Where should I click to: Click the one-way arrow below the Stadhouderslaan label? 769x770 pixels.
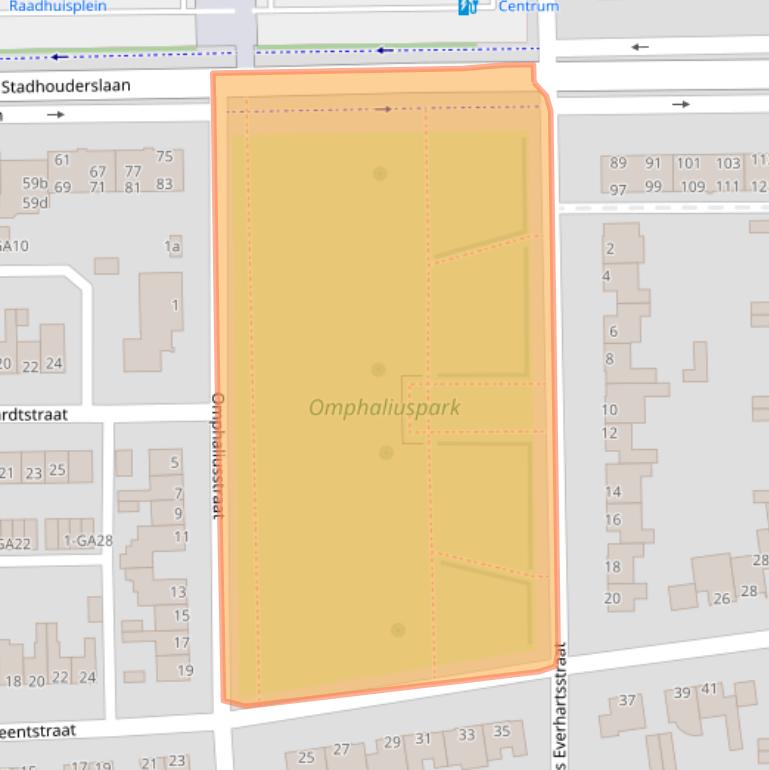coord(55,115)
